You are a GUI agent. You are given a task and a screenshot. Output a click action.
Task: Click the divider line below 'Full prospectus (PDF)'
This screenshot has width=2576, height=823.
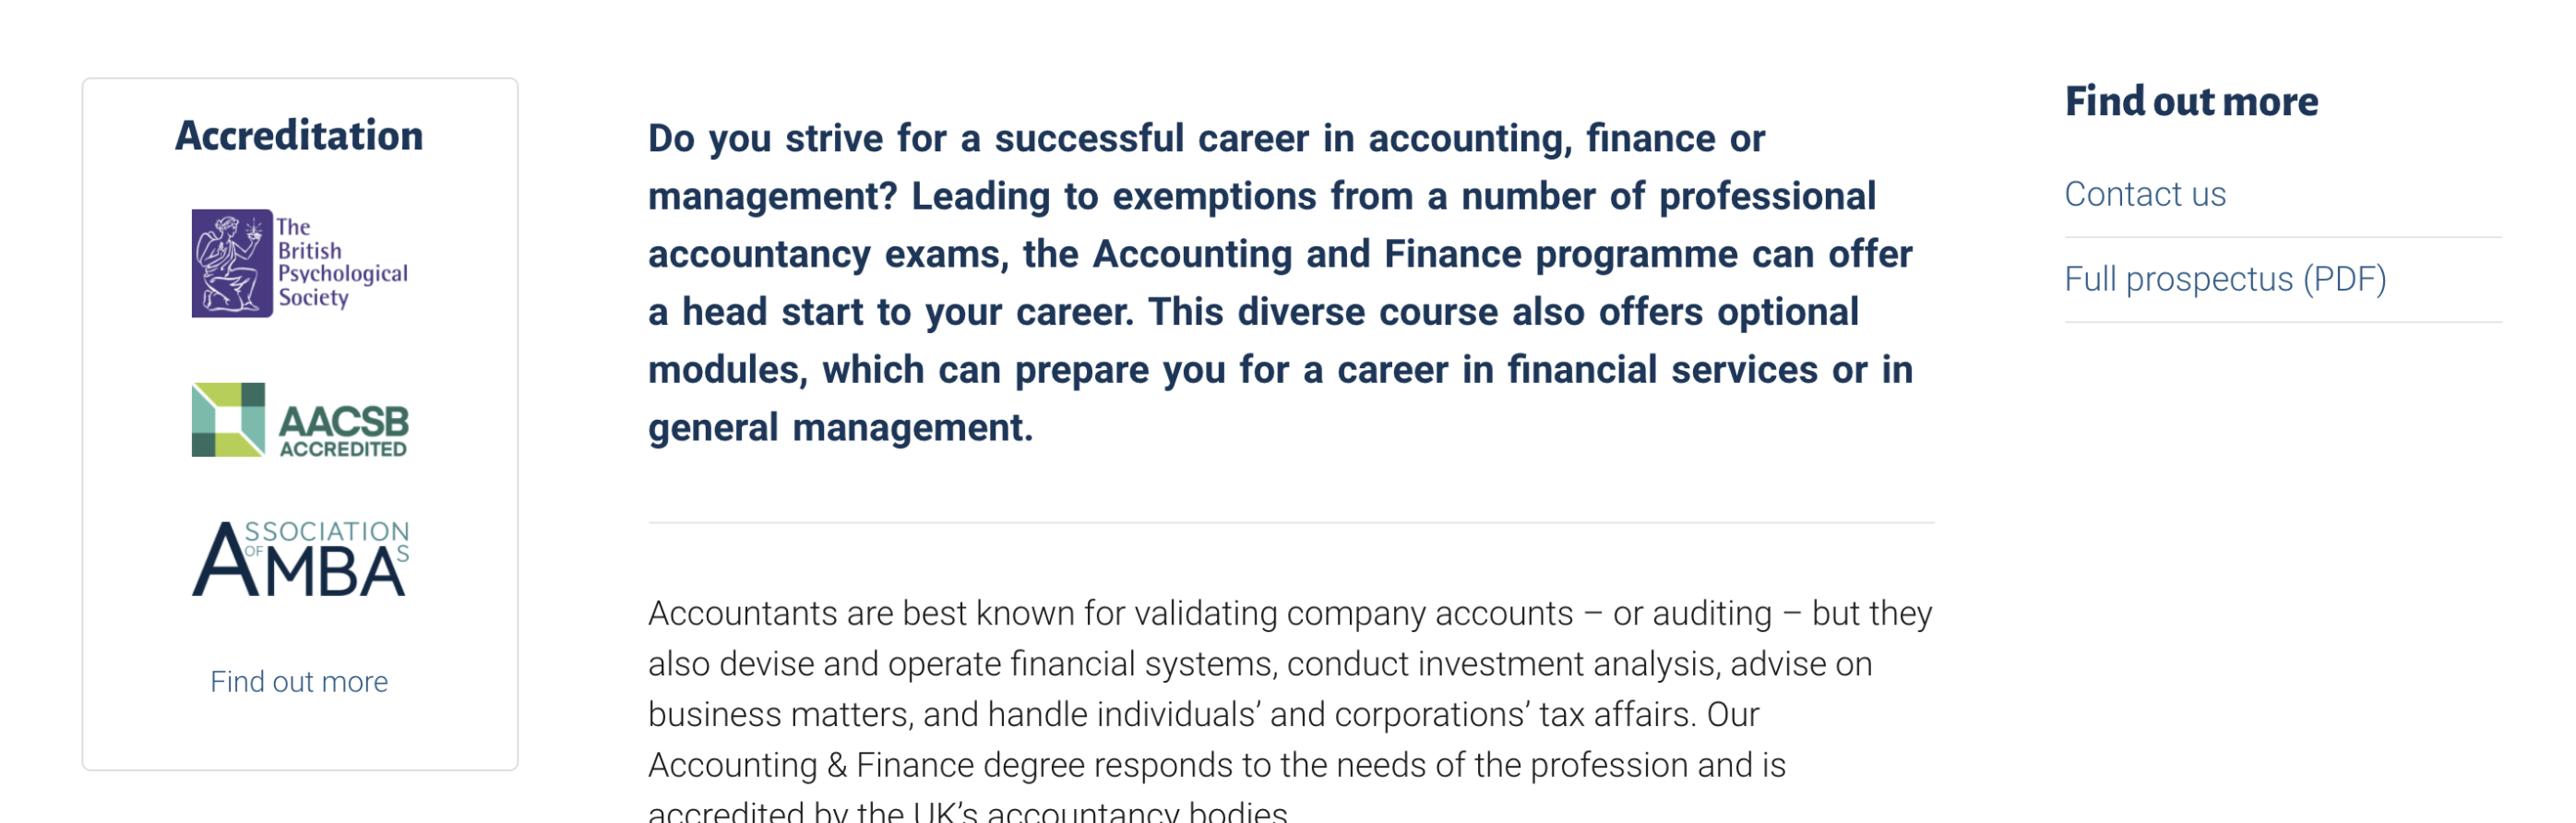(2283, 322)
